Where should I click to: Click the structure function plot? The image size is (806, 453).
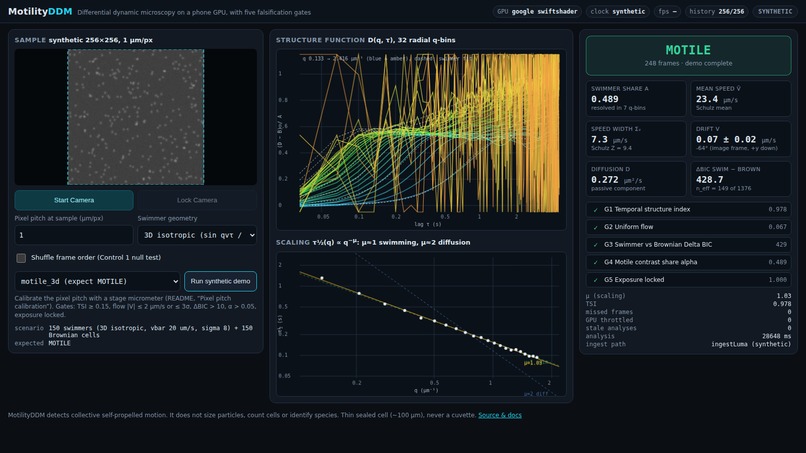point(421,139)
